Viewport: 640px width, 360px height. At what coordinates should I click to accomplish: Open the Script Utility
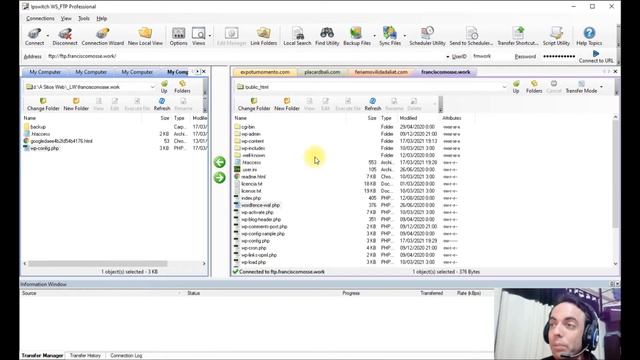[x=556, y=36]
